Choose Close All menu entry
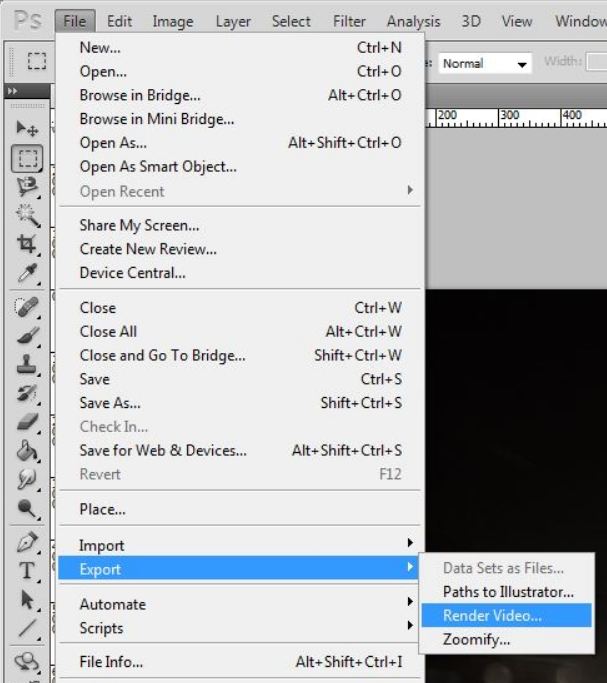This screenshot has width=607, height=683. (241, 331)
